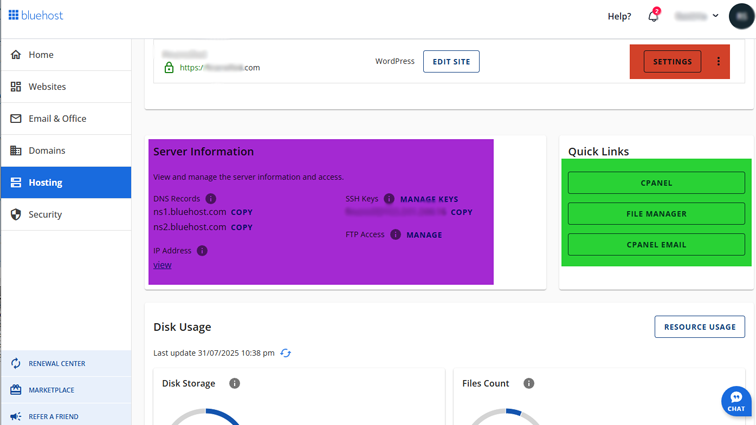Click the Last update timestamp text

[214, 353]
